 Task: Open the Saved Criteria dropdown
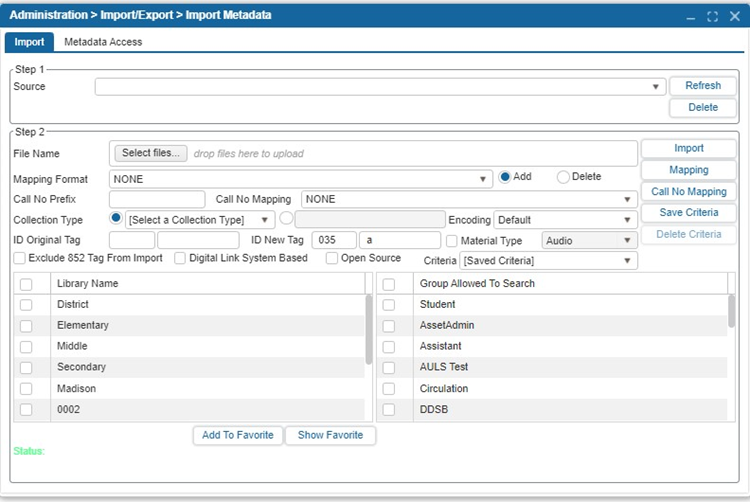(547, 261)
